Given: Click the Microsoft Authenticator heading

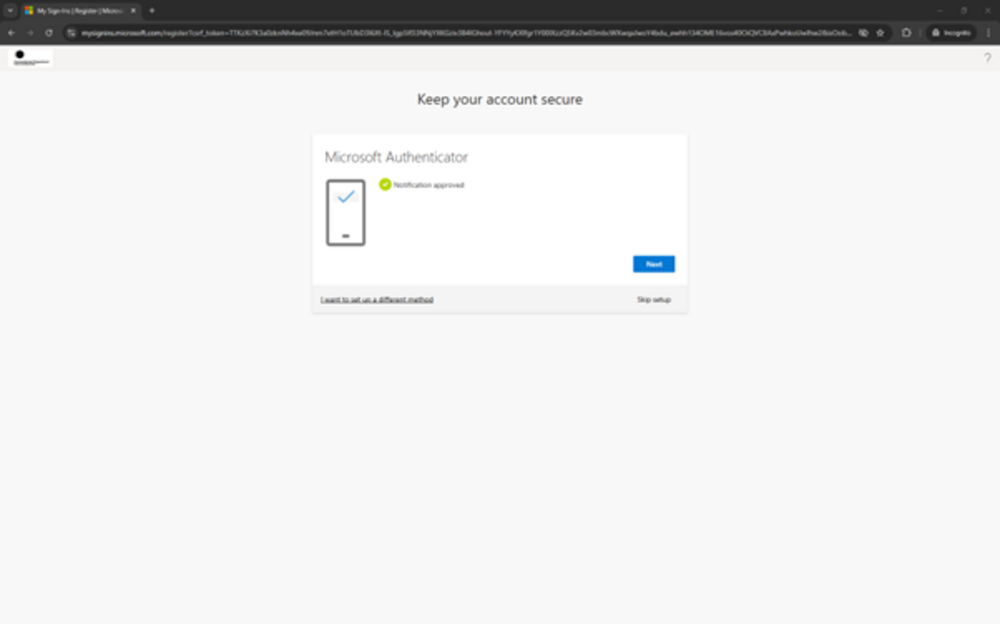Looking at the screenshot, I should point(398,157).
